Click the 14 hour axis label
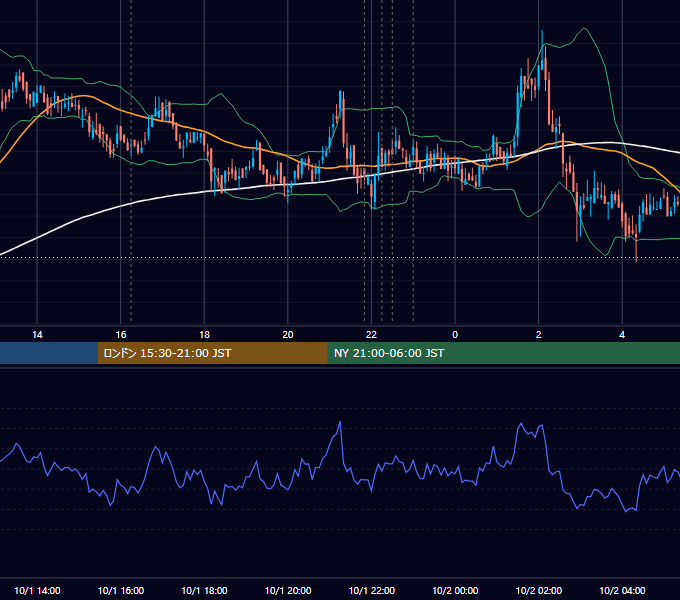The width and height of the screenshot is (680, 600). point(37,335)
